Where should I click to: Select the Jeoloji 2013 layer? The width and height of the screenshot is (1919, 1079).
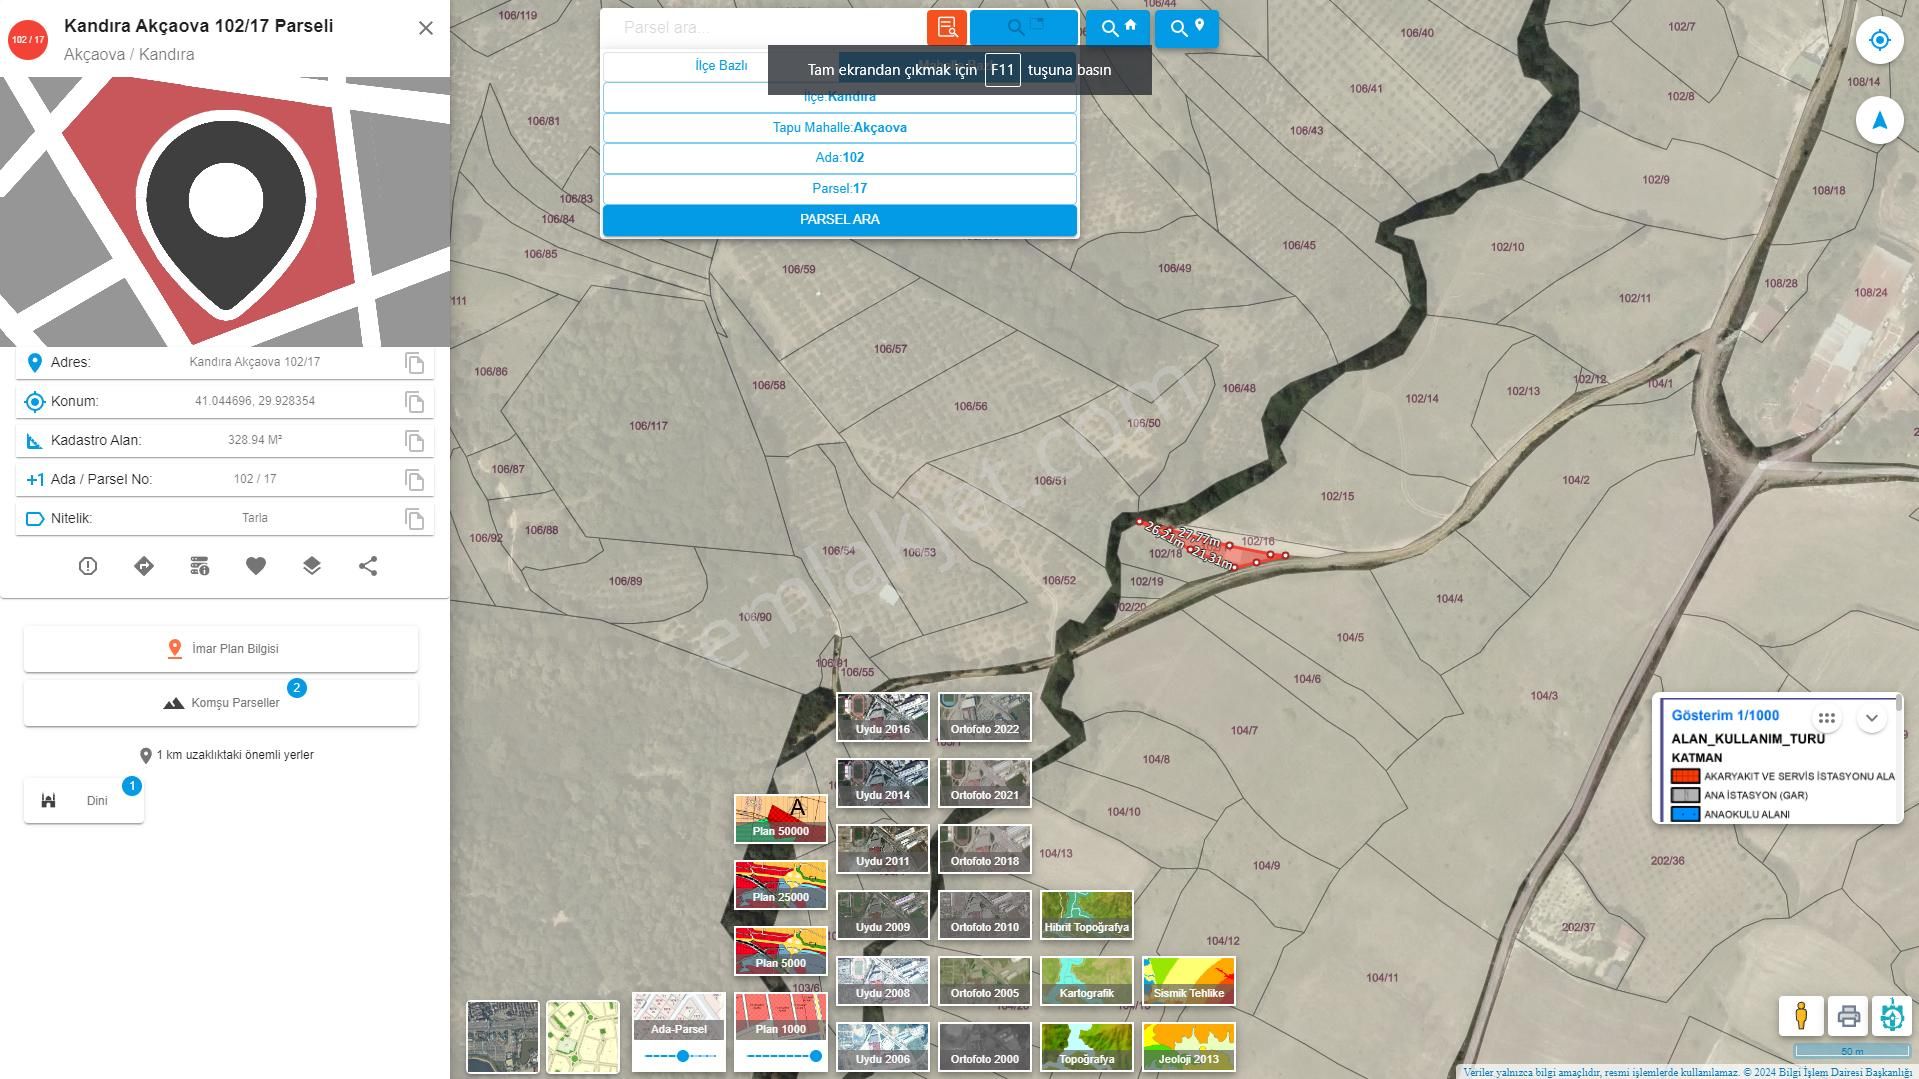(1189, 1047)
